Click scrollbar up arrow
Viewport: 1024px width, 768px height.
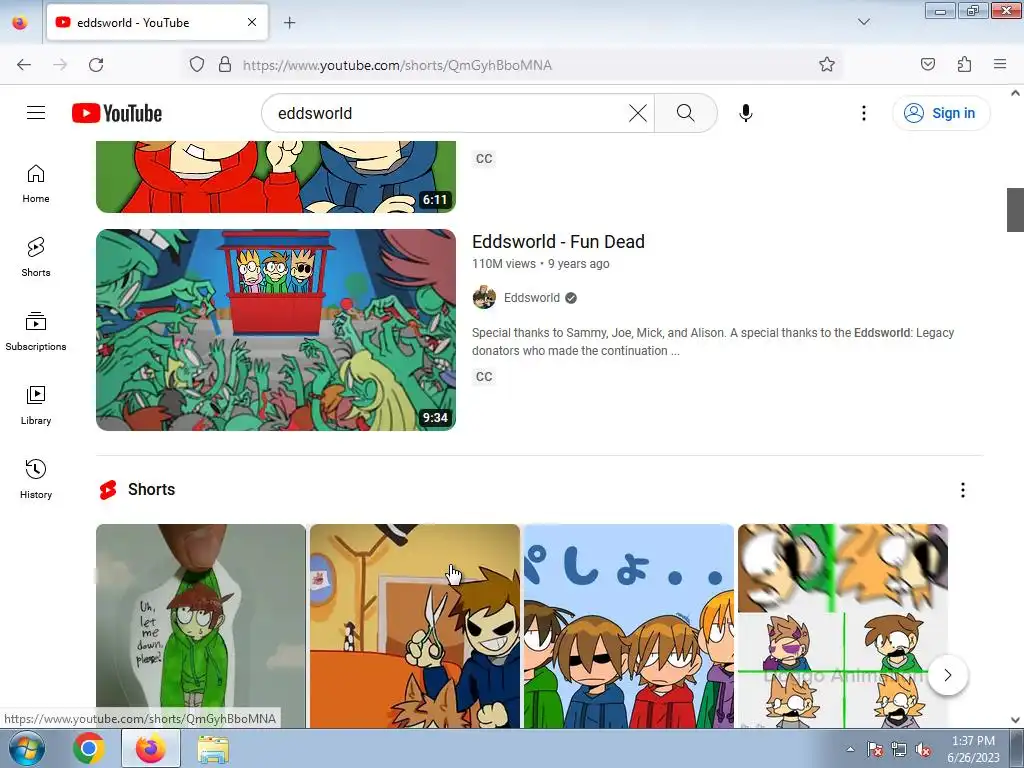coord(1015,93)
